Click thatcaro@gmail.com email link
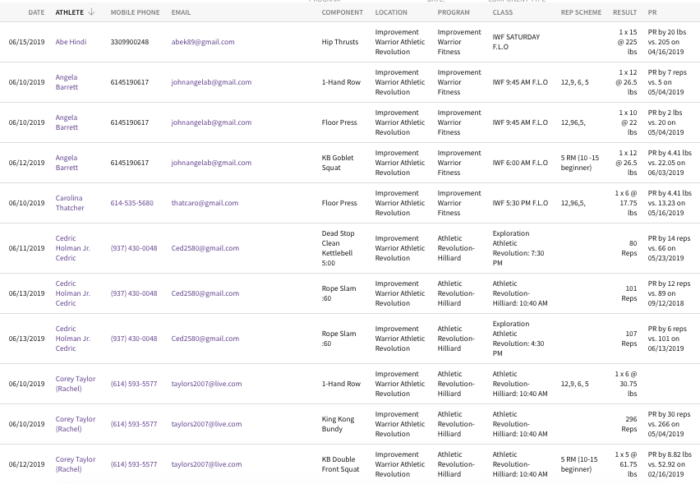Screen dimensions: 700x484 (x=204, y=203)
